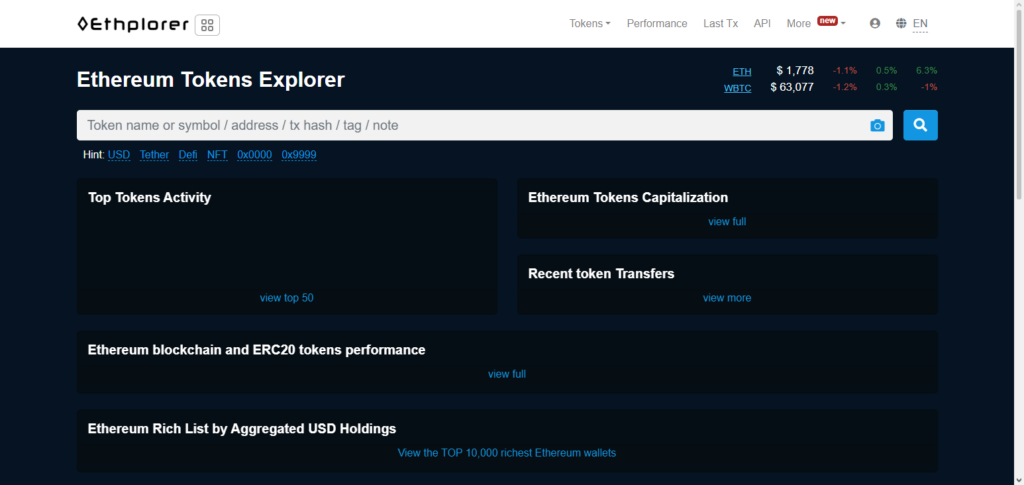
Task: Click the NFT search hint
Action: [217, 155]
